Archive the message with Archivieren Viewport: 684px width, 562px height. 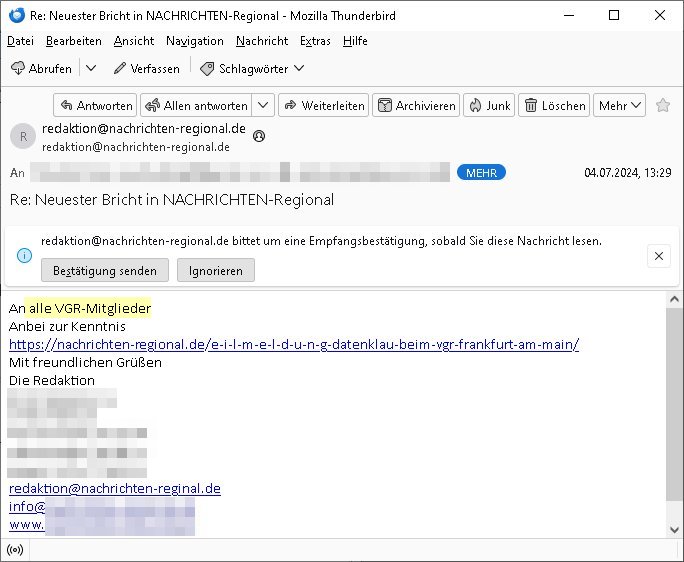pyautogui.click(x=416, y=105)
